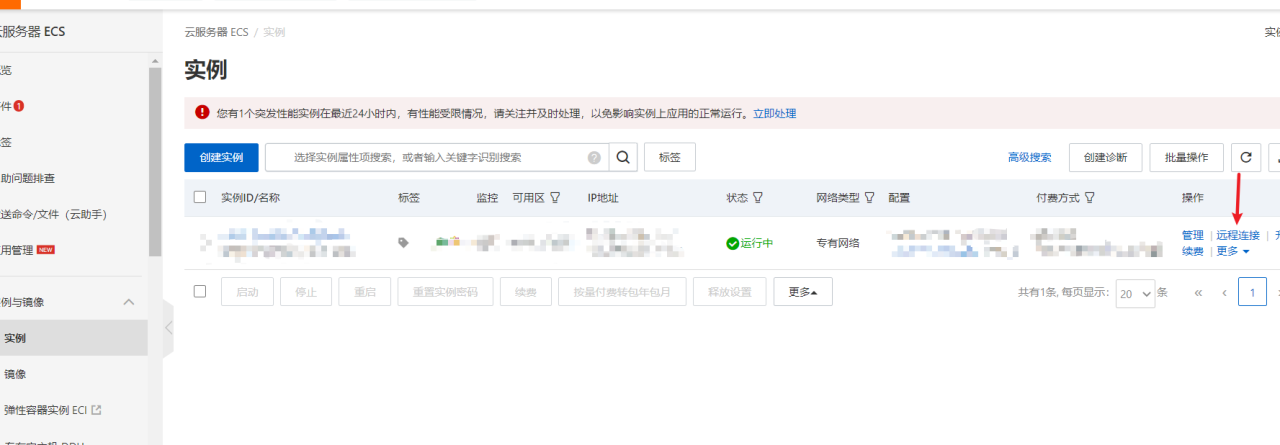Click the red warning icon in alert banner
The image size is (1280, 445).
click(202, 113)
